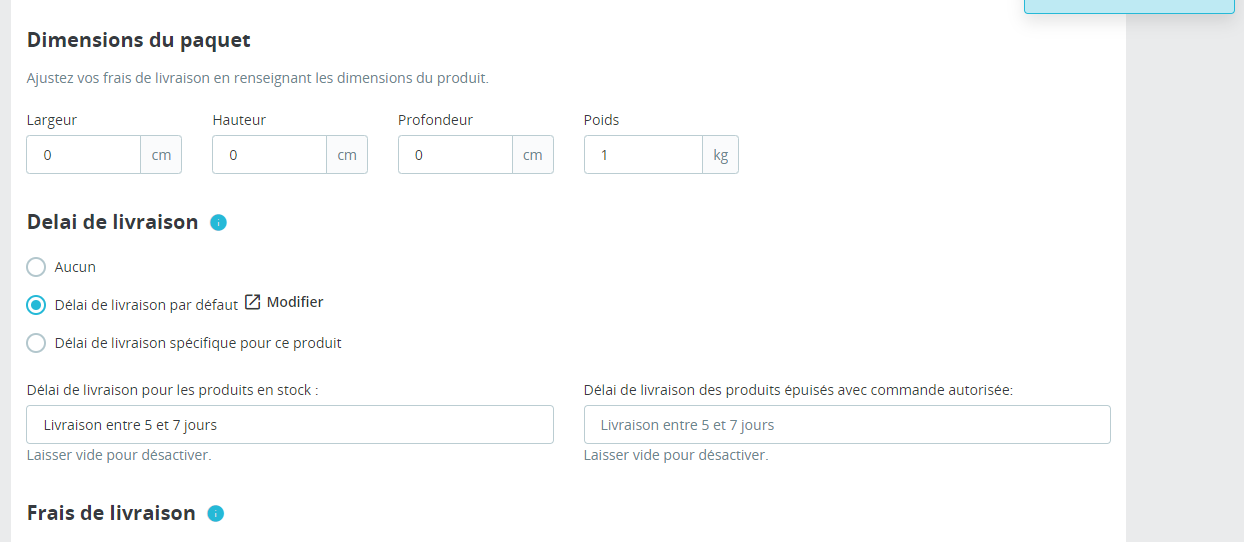This screenshot has width=1244, height=542.
Task: Click the cm unit beside Largeur
Action: click(x=161, y=155)
